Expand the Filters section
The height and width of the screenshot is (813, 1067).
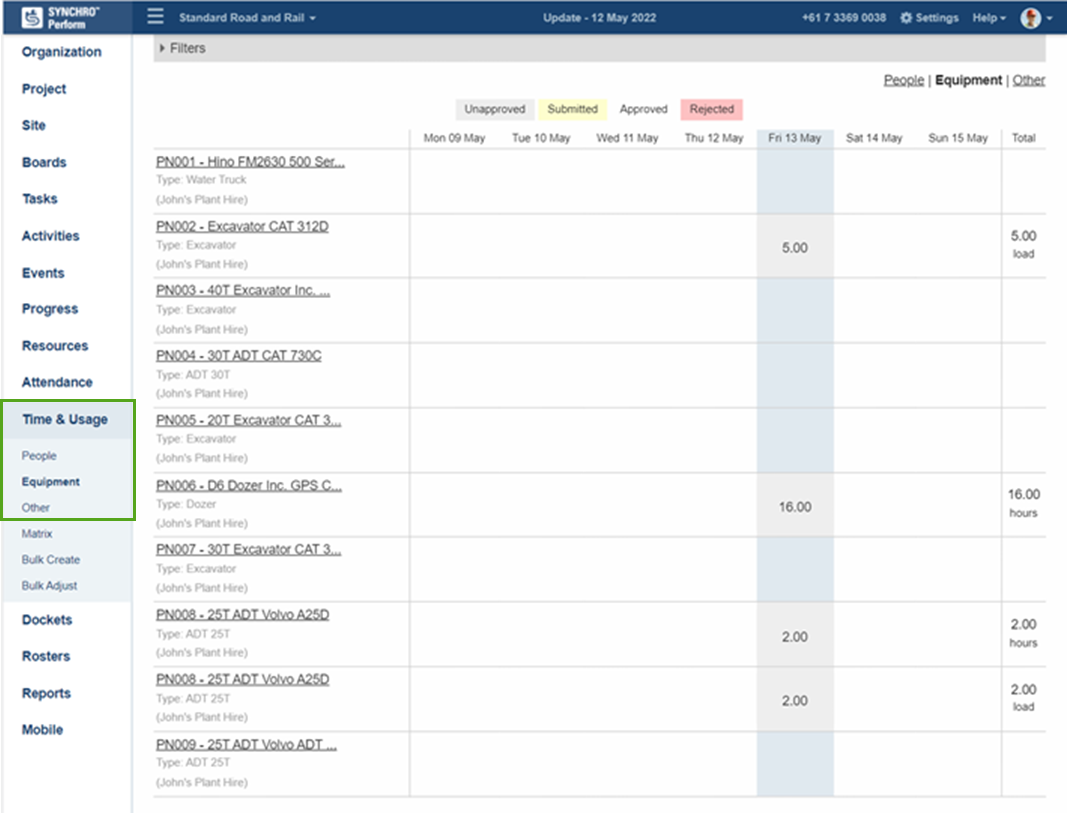click(185, 47)
